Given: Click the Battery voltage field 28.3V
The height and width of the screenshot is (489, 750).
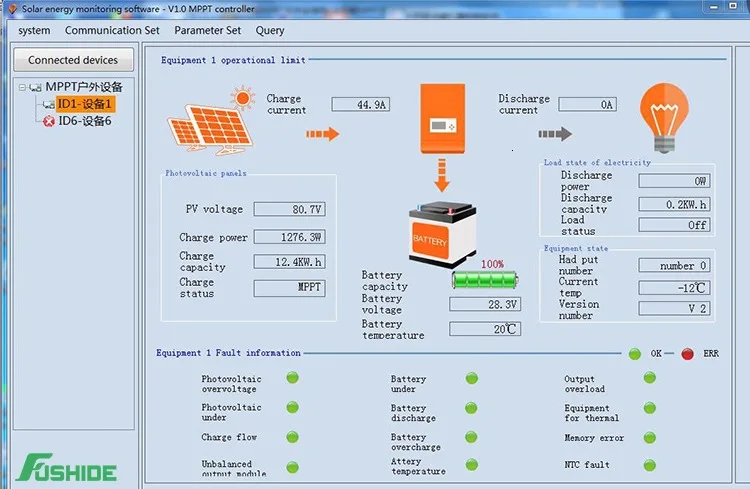Looking at the screenshot, I should point(485,304).
